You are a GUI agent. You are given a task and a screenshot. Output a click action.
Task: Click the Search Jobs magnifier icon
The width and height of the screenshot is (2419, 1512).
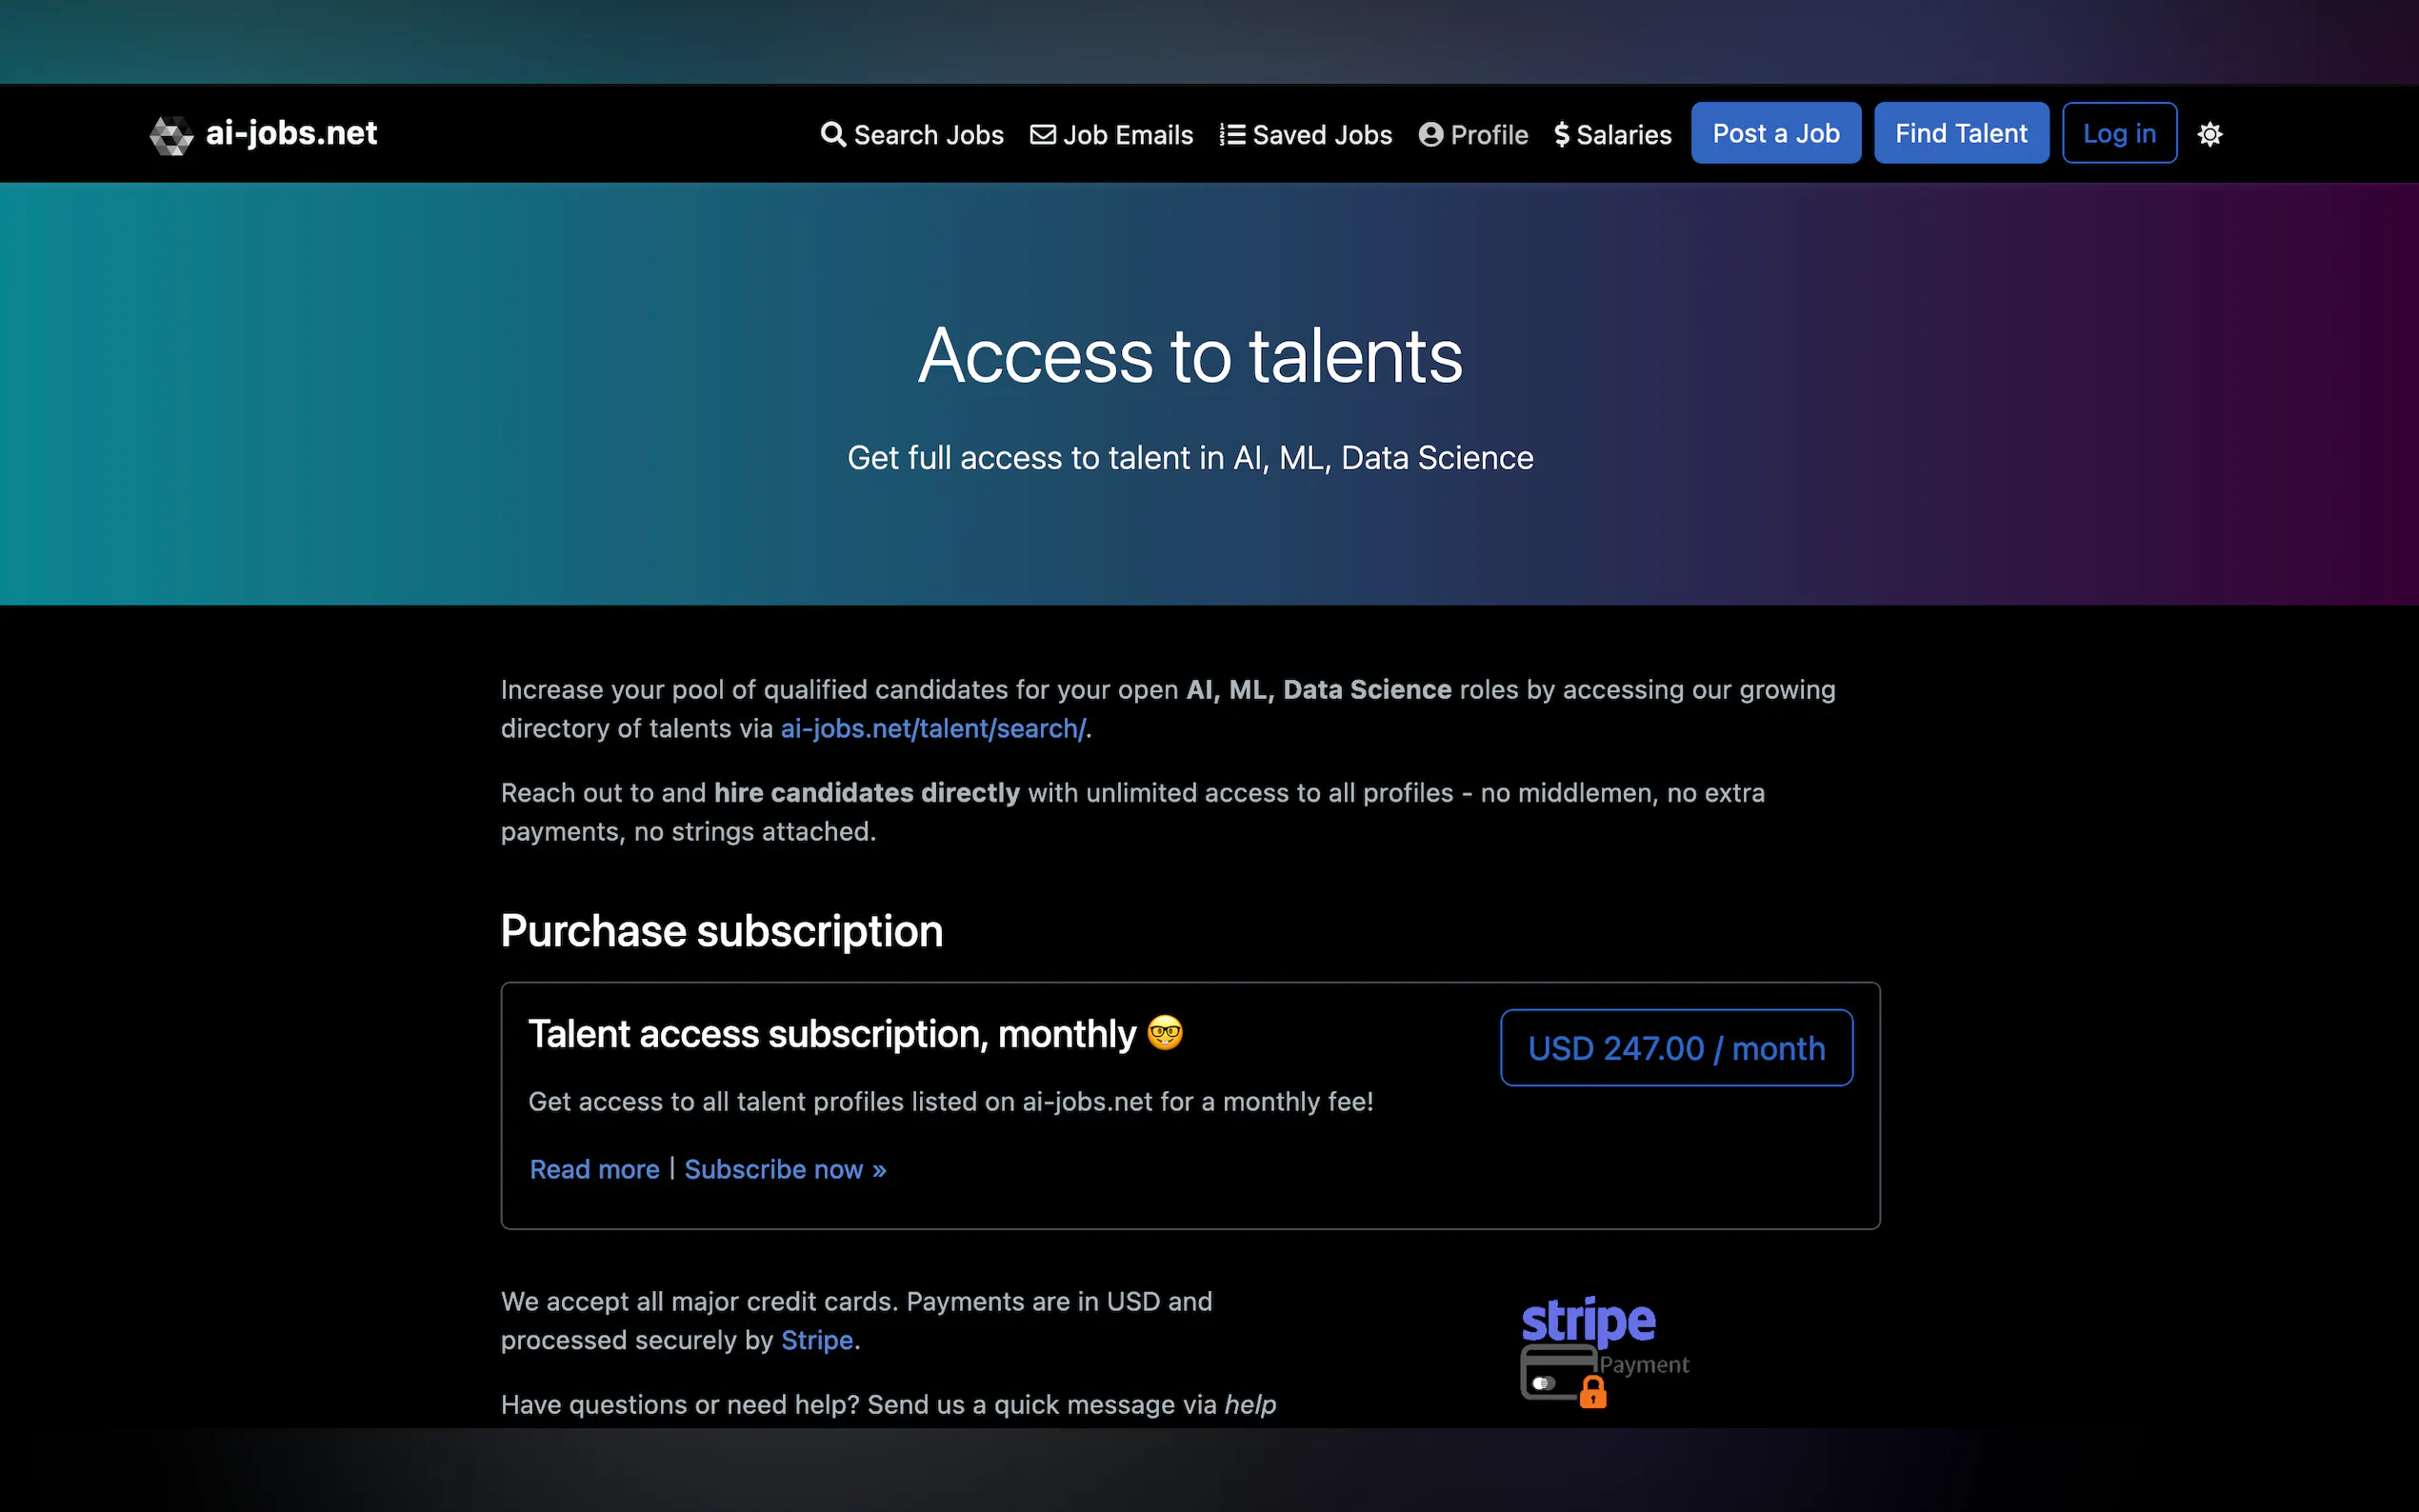[x=832, y=134]
